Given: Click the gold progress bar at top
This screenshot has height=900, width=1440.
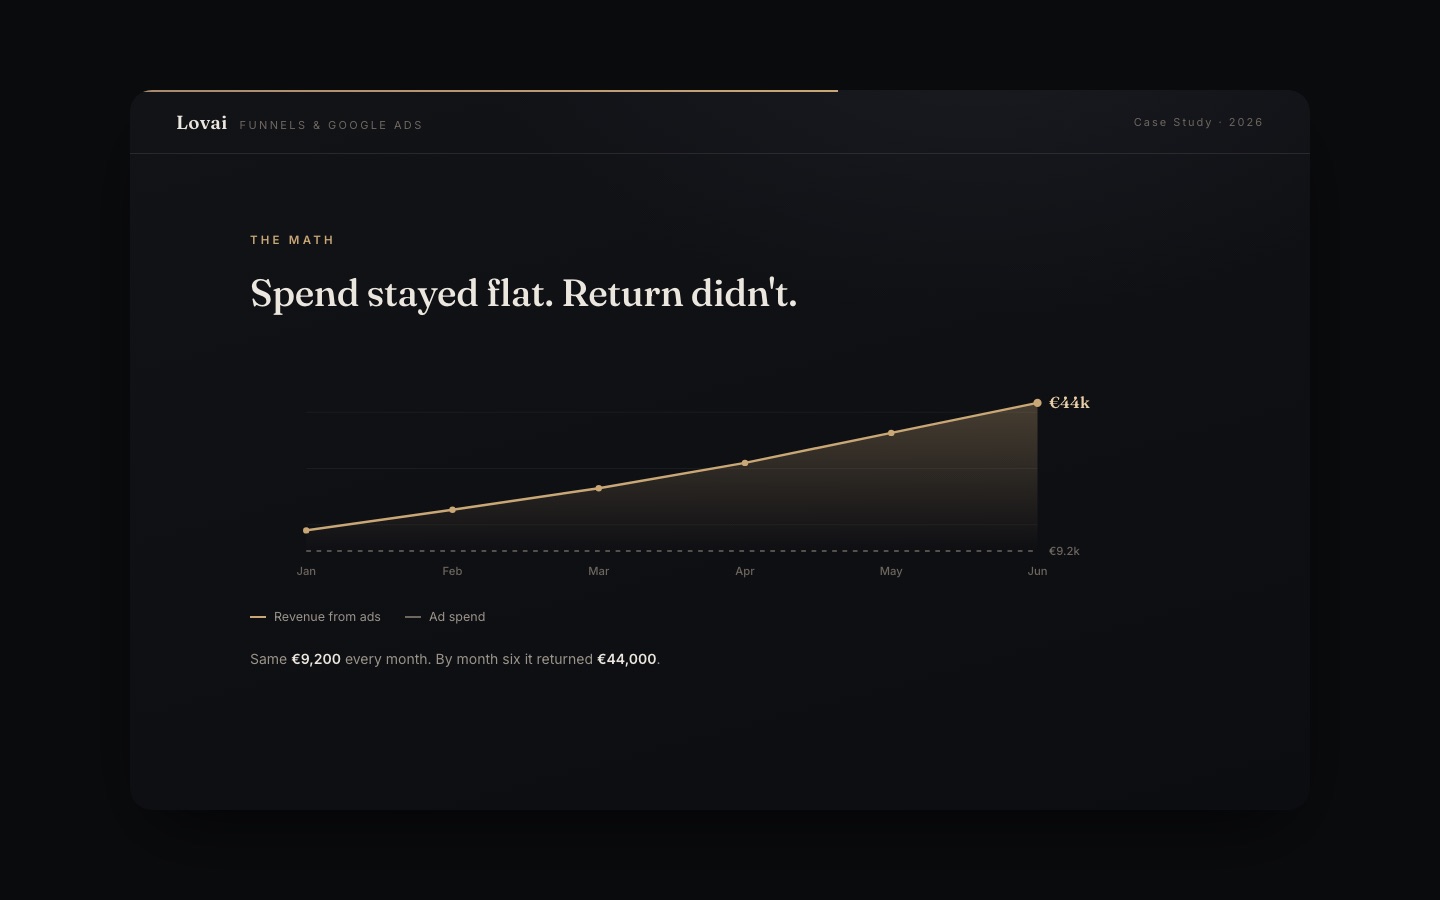Looking at the screenshot, I should [x=488, y=91].
